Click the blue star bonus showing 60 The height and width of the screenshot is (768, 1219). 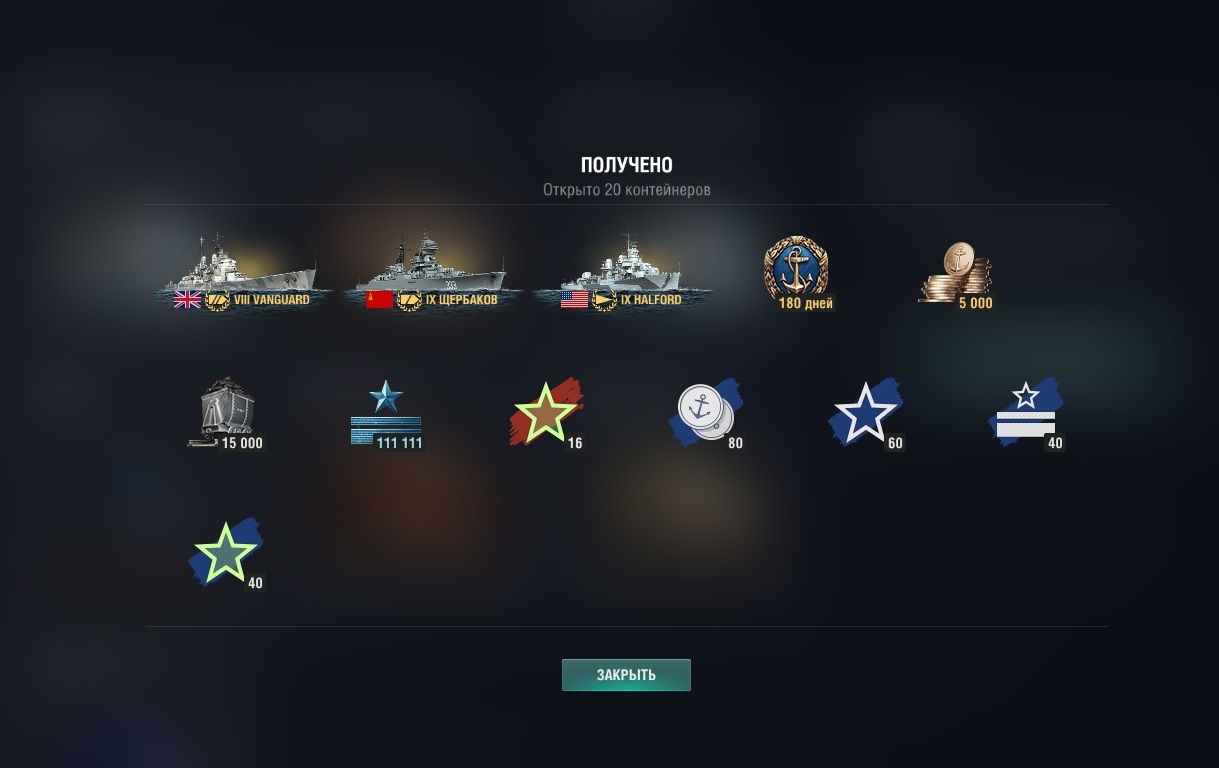click(x=866, y=413)
